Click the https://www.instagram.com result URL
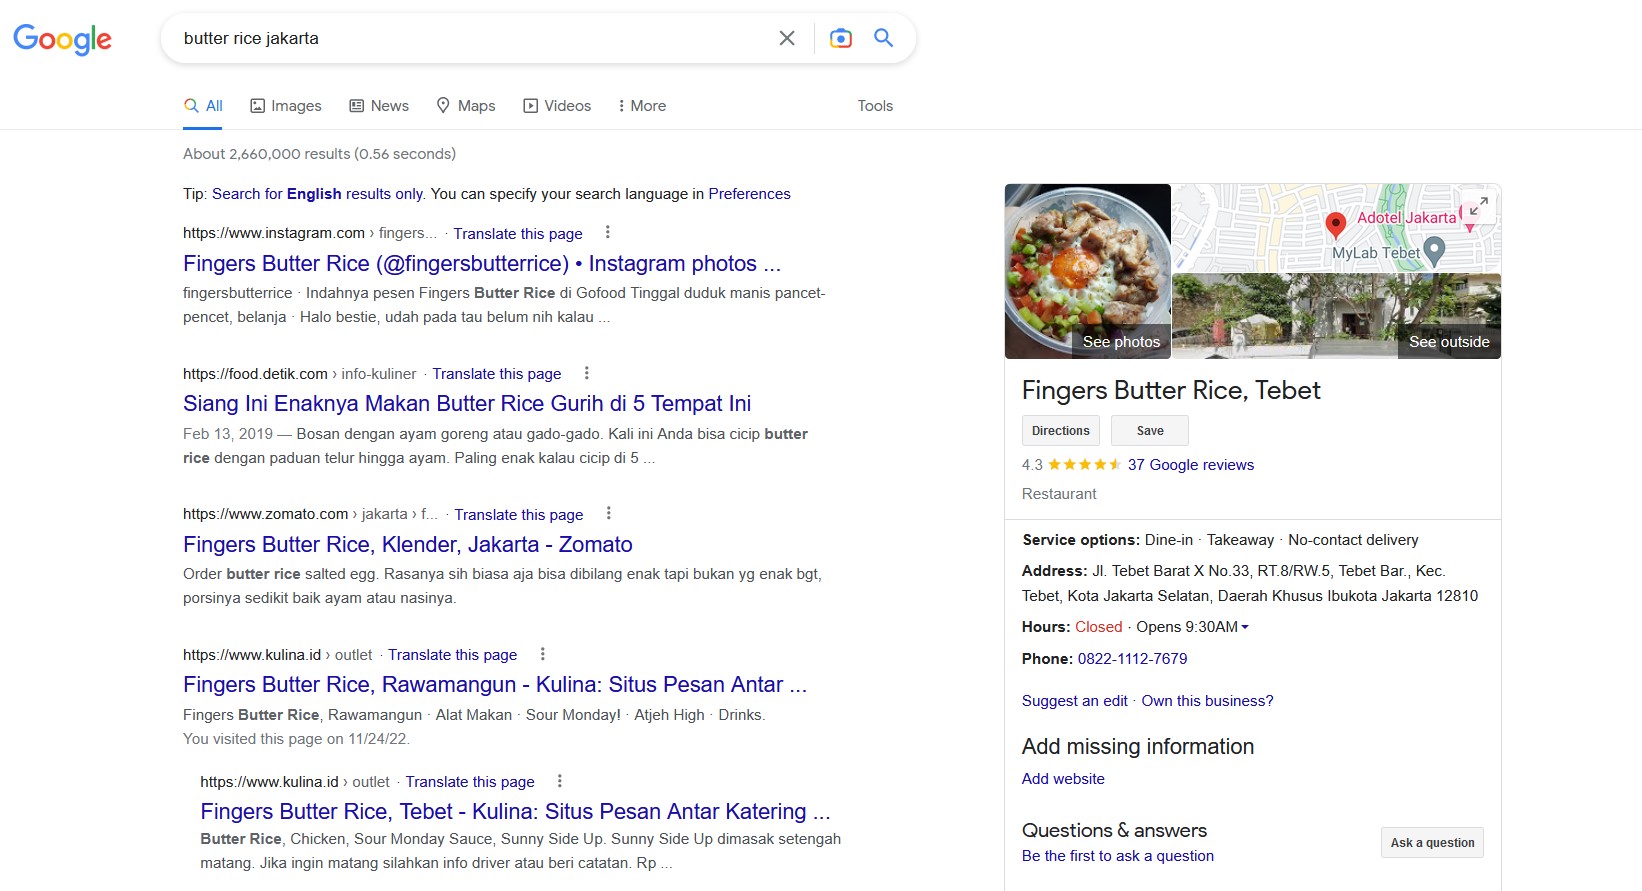The image size is (1642, 891). click(274, 233)
